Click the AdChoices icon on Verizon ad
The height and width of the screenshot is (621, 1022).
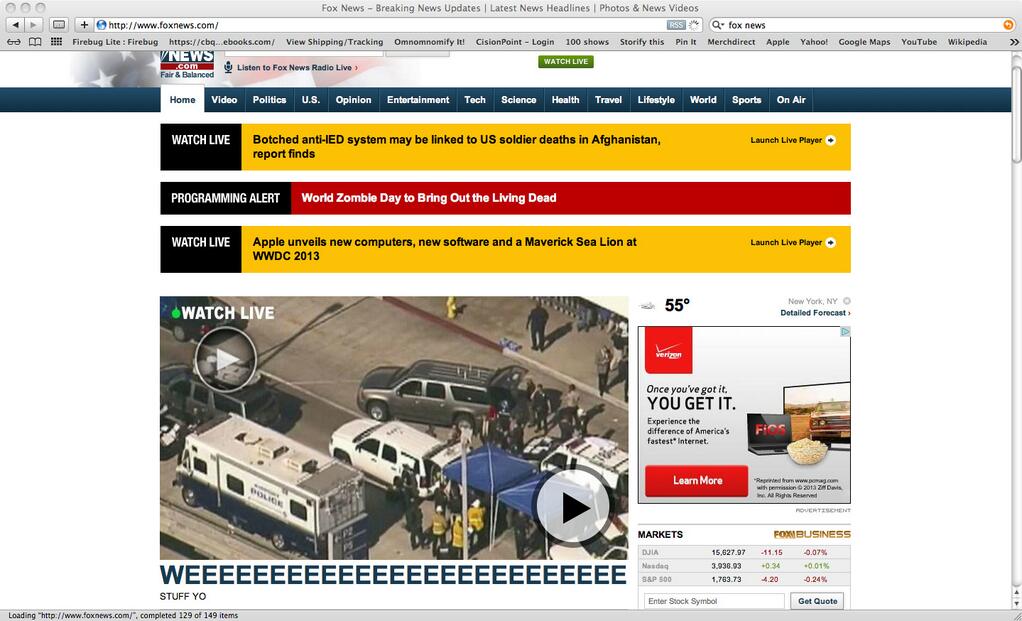845,332
